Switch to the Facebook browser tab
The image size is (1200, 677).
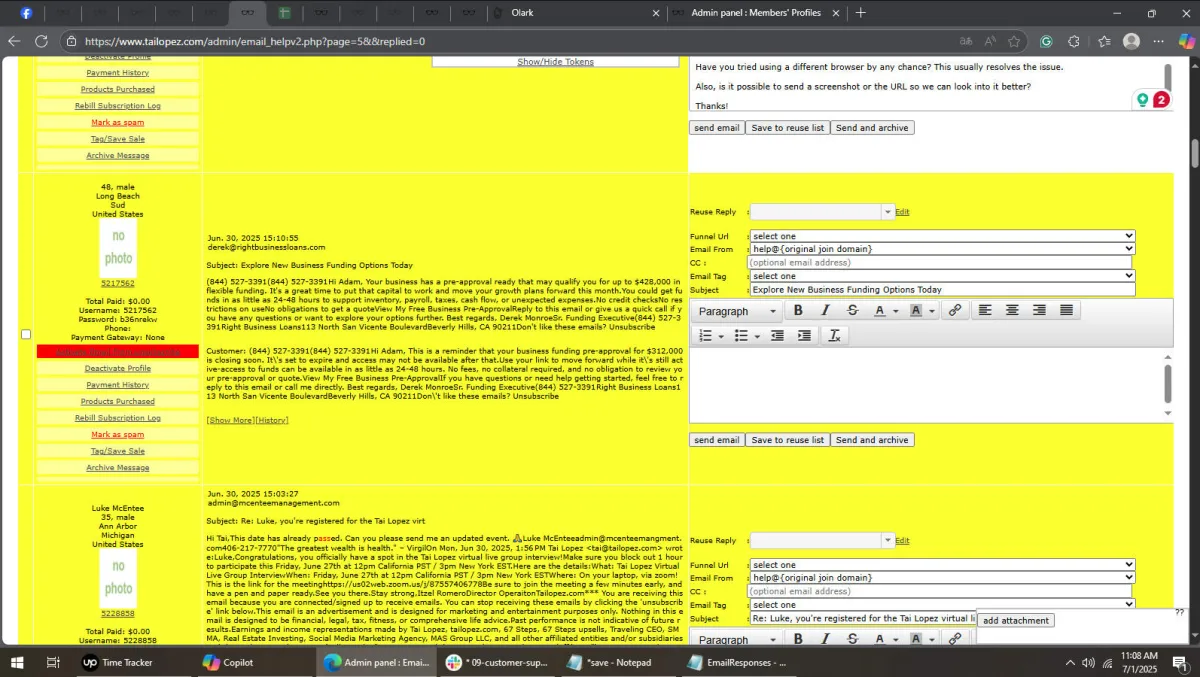point(26,13)
